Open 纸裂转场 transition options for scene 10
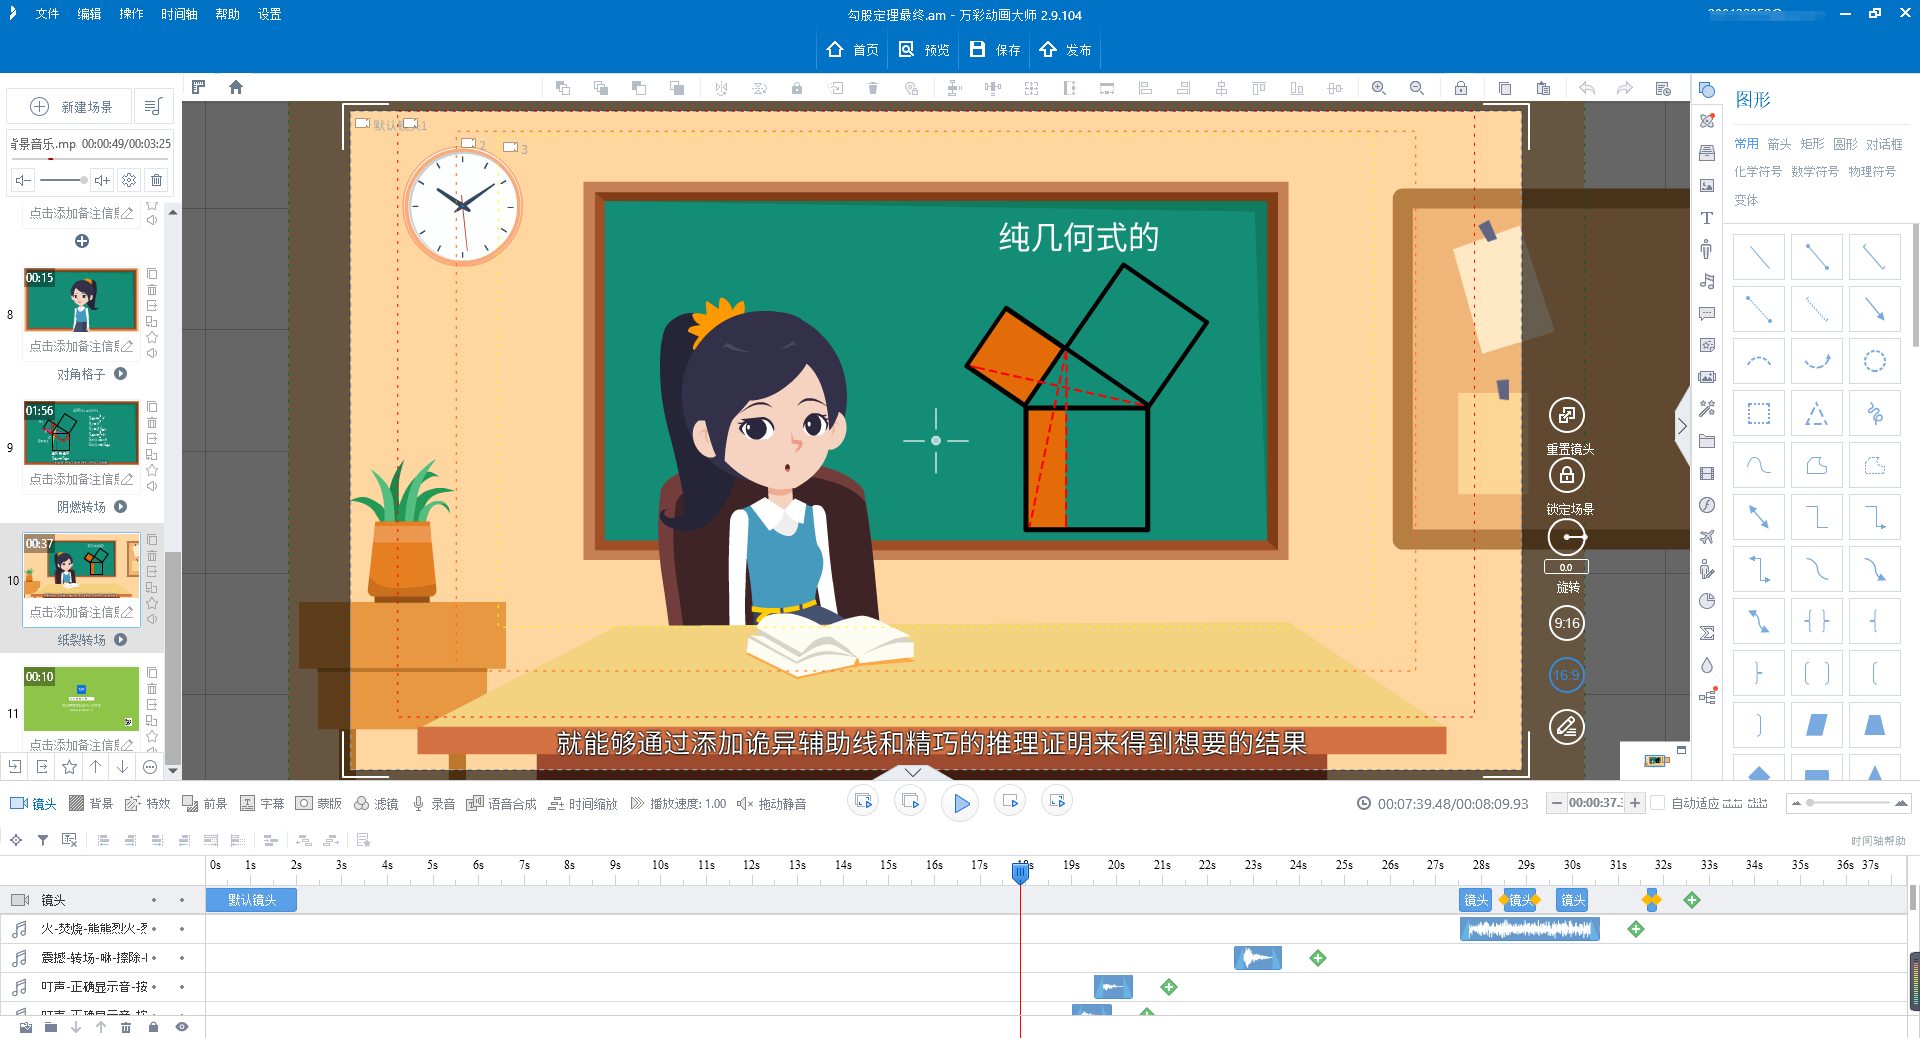The width and height of the screenshot is (1920, 1038). [120, 640]
